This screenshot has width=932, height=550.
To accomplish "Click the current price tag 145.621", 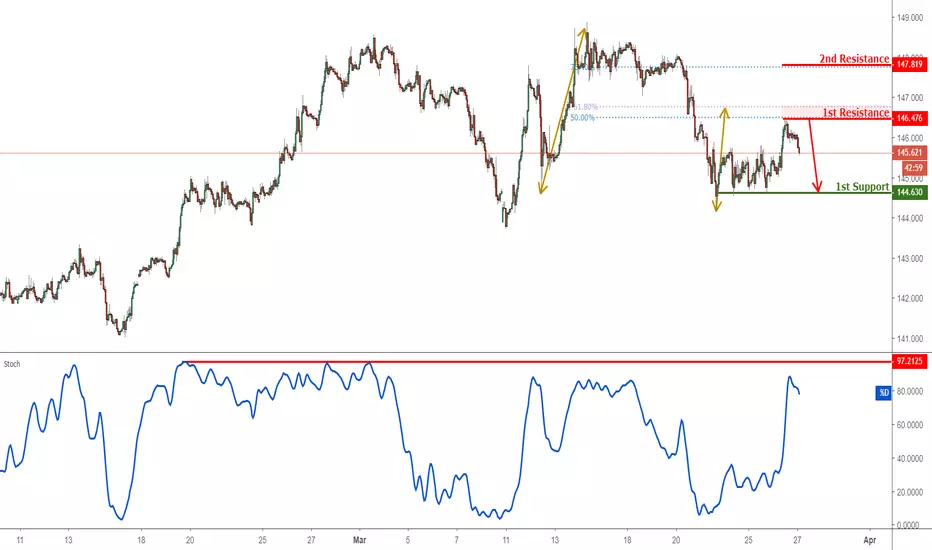I will pyautogui.click(x=910, y=153).
